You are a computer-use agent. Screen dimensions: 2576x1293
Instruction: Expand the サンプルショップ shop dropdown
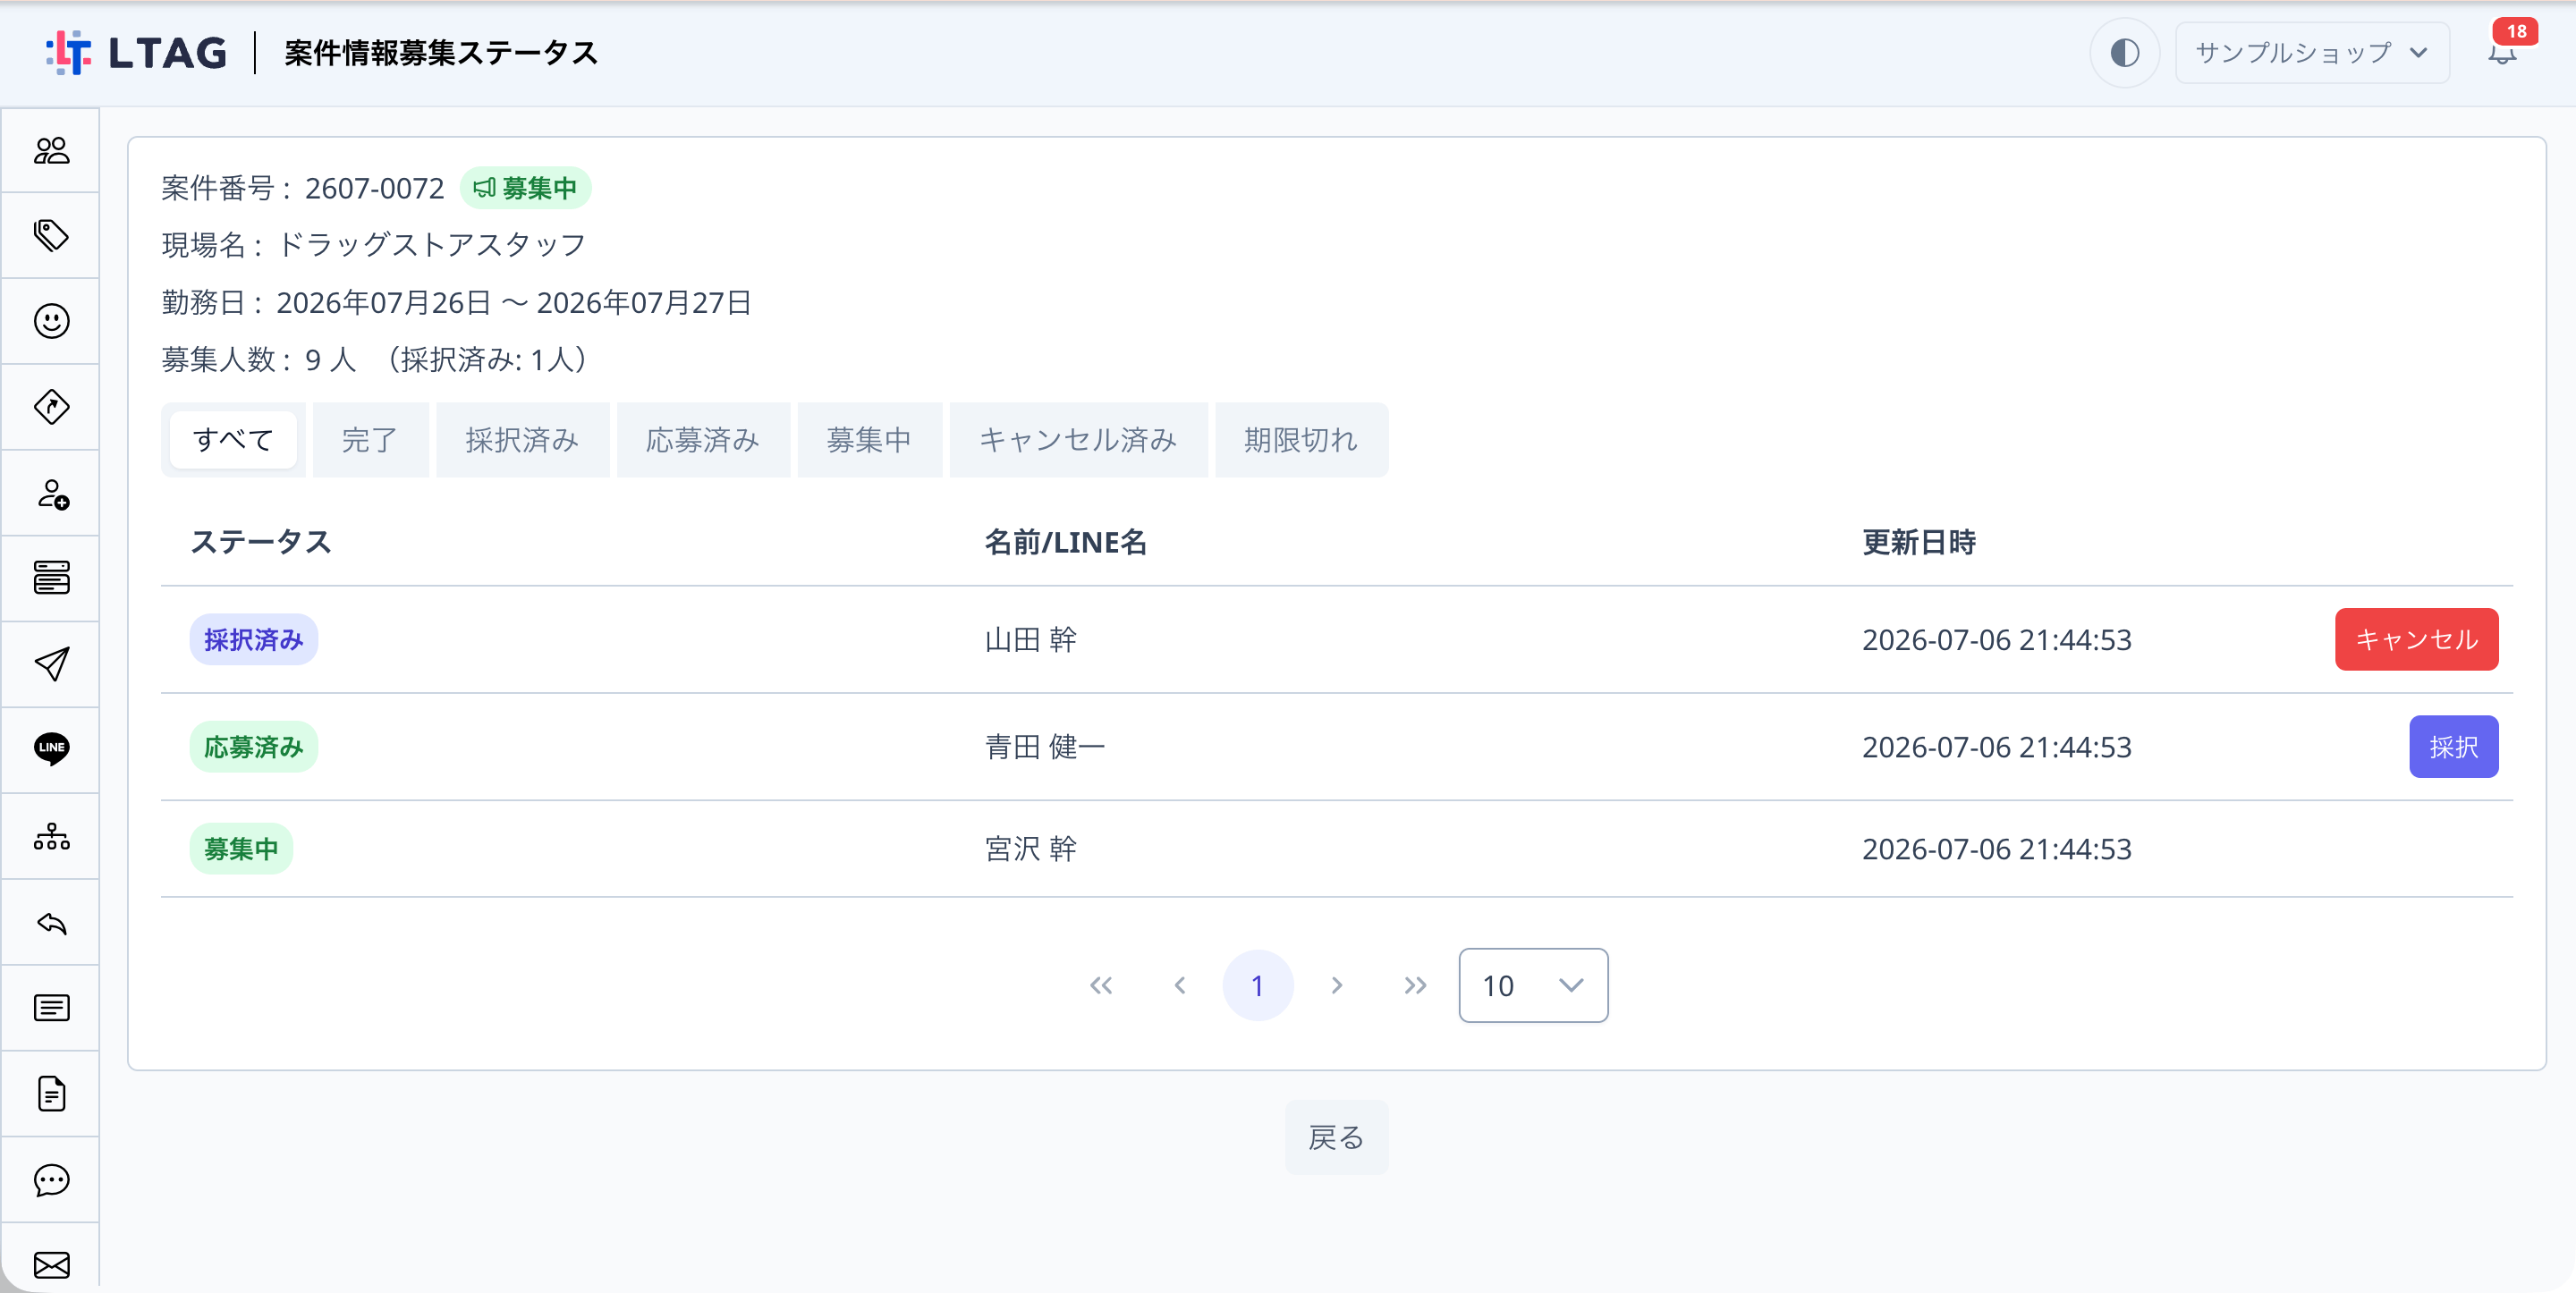[2311, 52]
